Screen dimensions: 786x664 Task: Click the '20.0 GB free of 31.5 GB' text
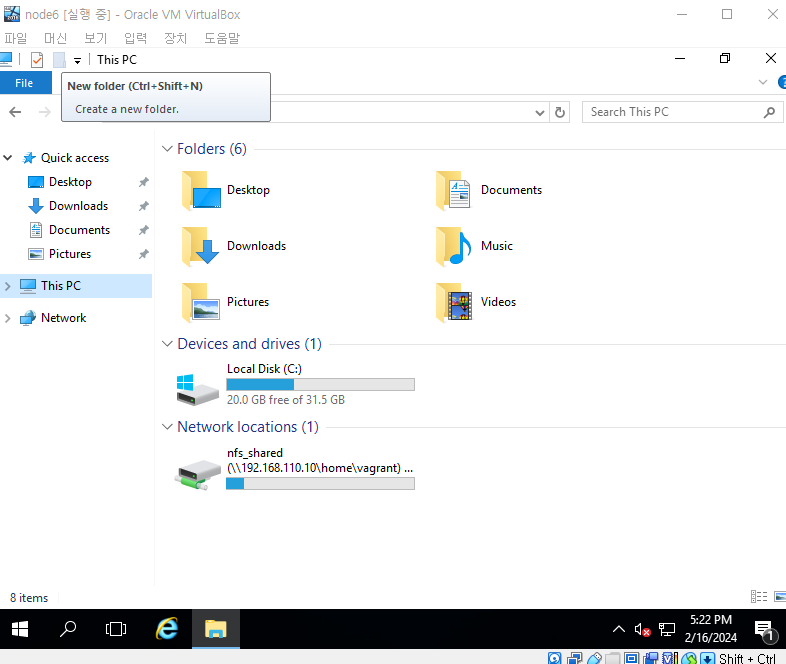click(286, 400)
